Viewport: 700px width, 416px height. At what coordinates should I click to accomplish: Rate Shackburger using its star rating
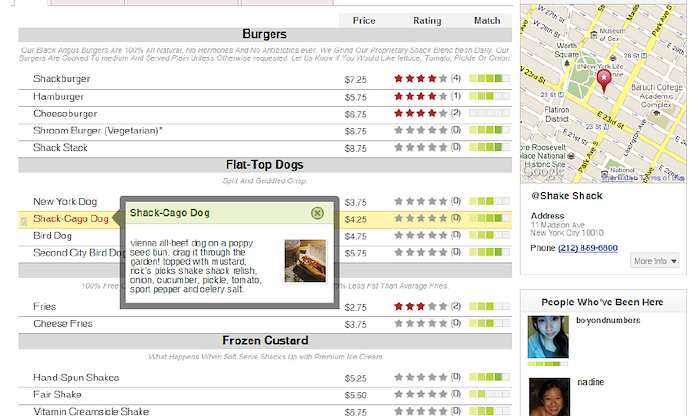pos(421,79)
